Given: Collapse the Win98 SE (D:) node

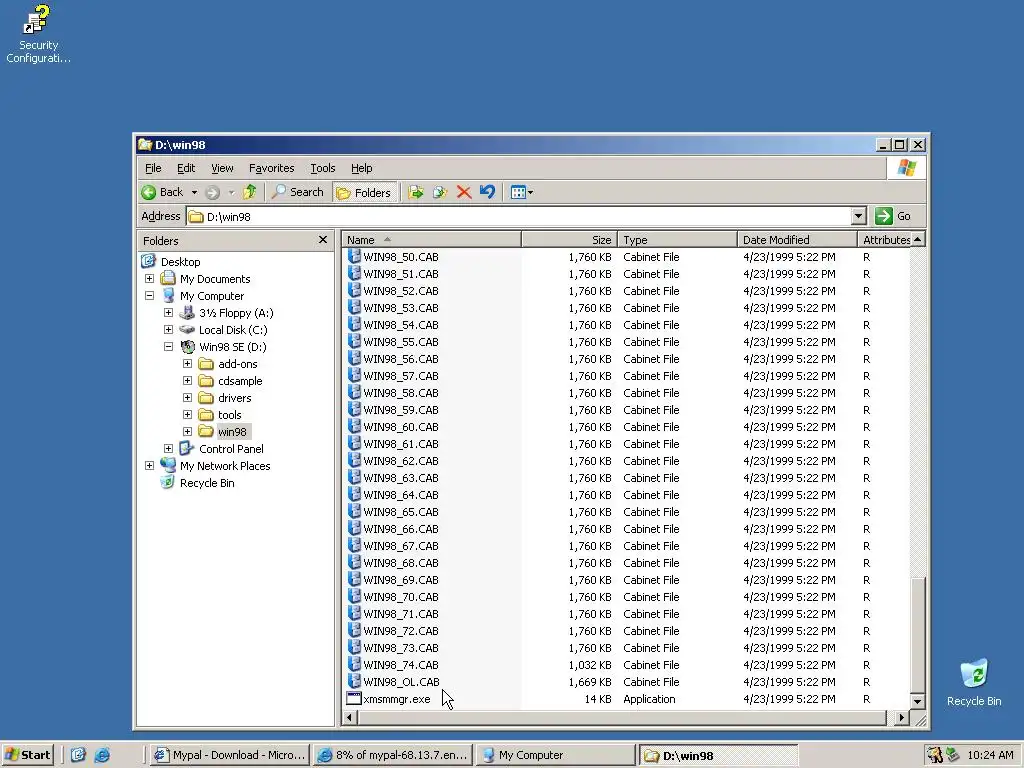Looking at the screenshot, I should tap(168, 347).
